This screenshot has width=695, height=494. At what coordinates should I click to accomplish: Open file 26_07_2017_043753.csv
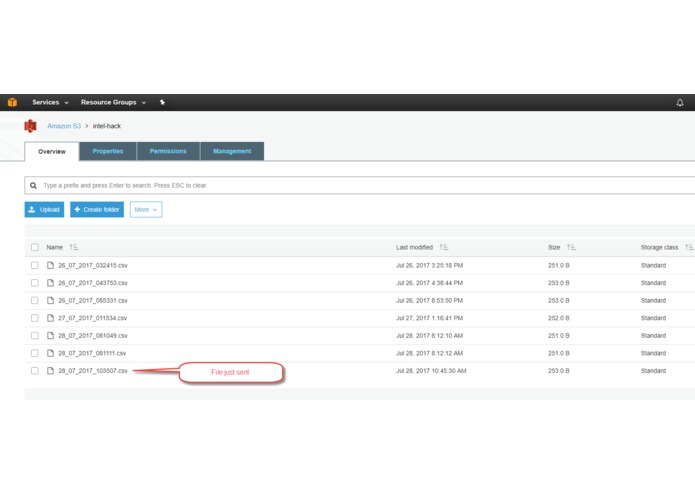tap(93, 283)
